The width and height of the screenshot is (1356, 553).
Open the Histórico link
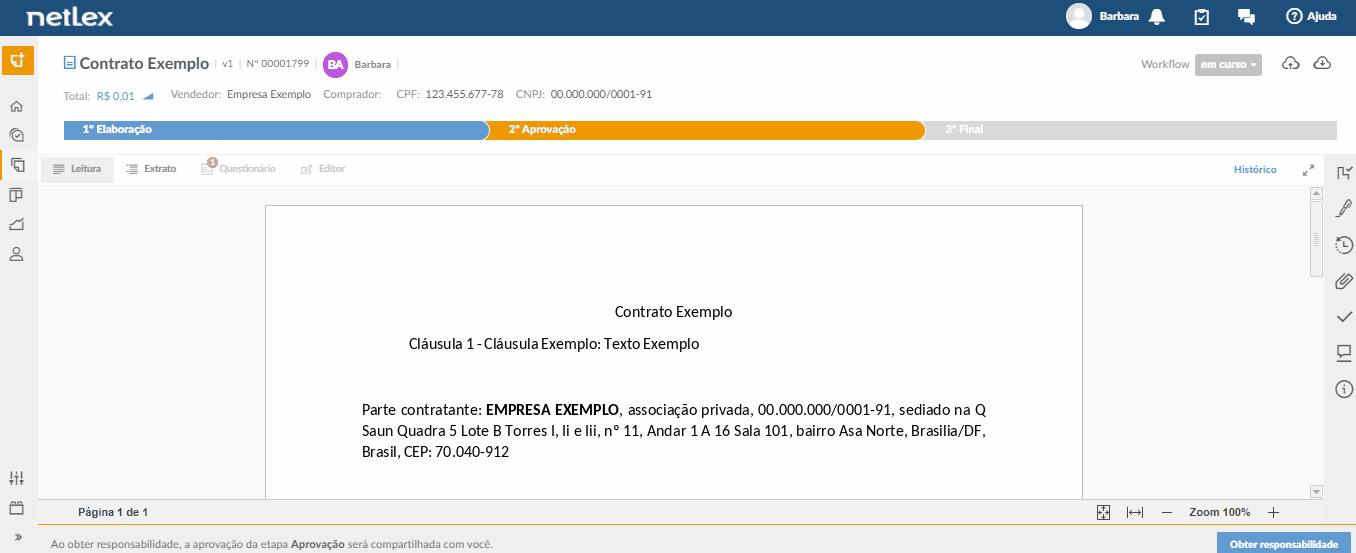[x=1255, y=170]
